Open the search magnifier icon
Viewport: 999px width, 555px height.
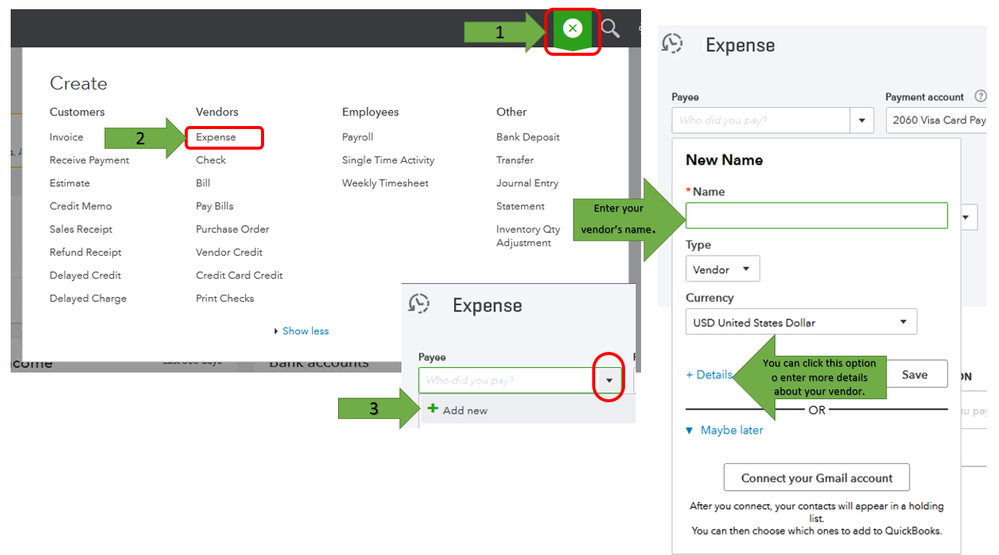tap(610, 29)
